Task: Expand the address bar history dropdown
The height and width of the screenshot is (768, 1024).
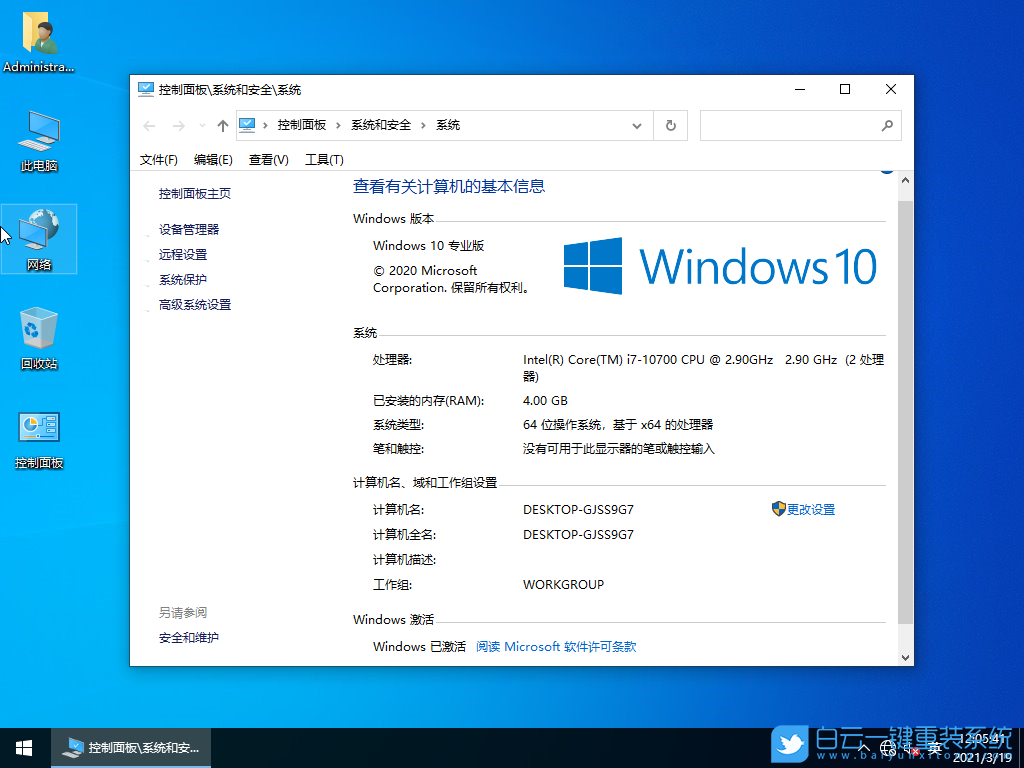Action: [637, 125]
